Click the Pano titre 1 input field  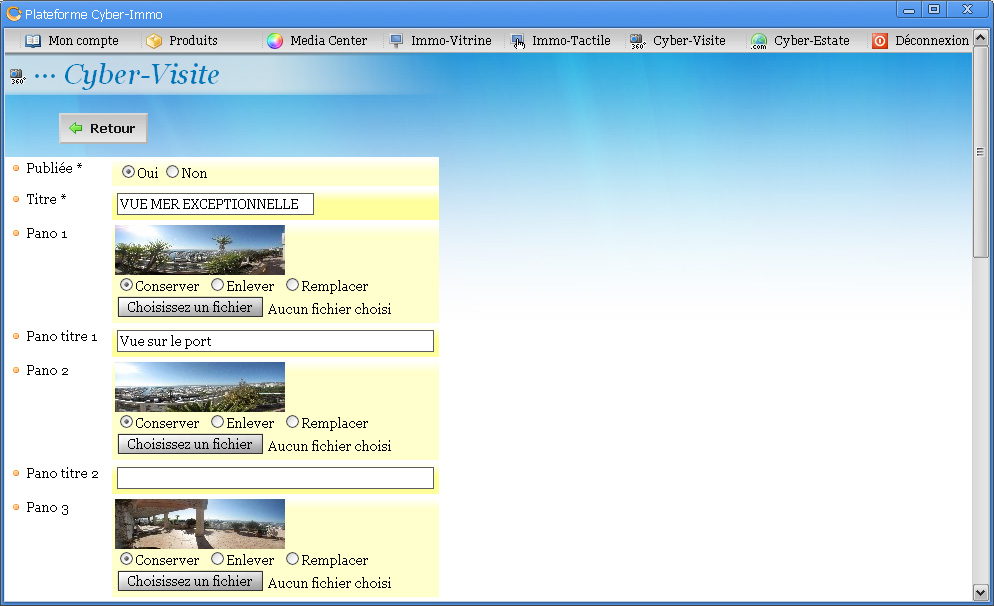(x=275, y=341)
